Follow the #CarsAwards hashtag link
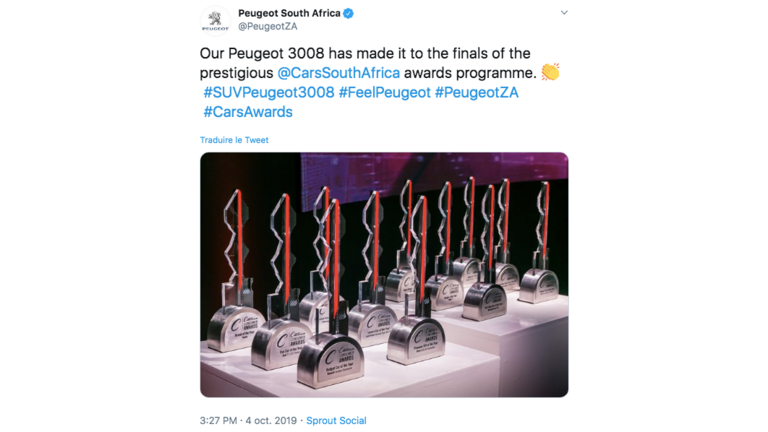Screen dimensions: 768x432 pyautogui.click(x=248, y=112)
